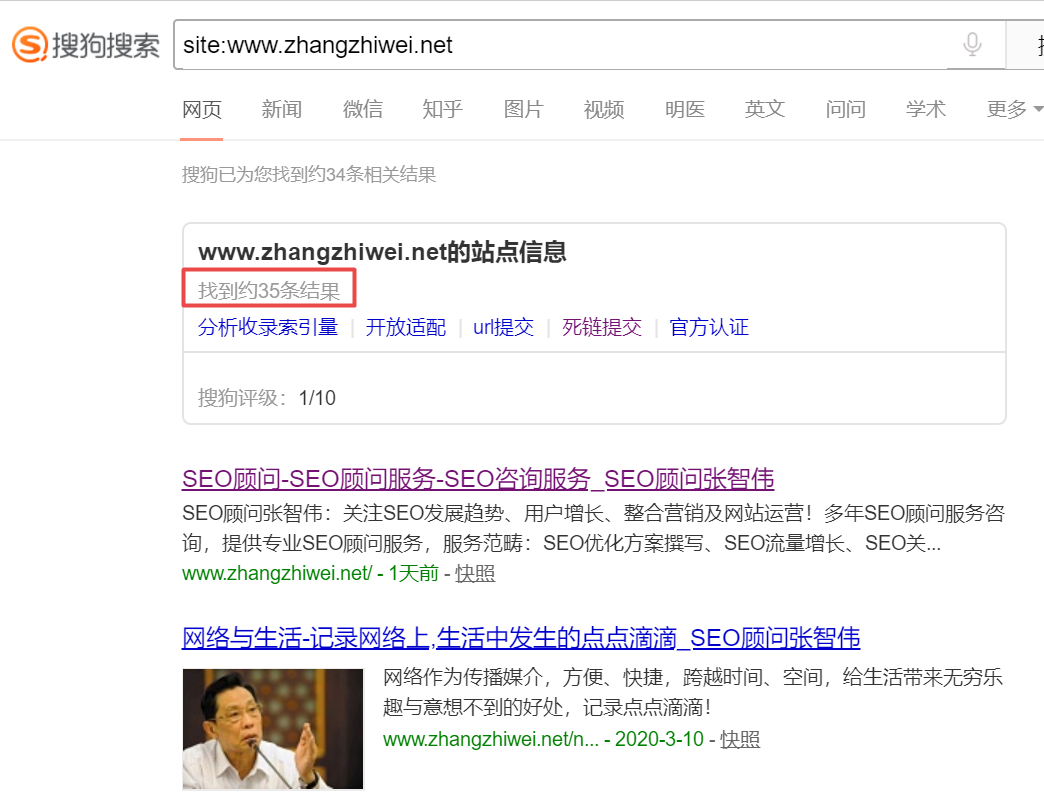Open the 官方认证 link
Viewport: 1044px width, 810px height.
709,327
